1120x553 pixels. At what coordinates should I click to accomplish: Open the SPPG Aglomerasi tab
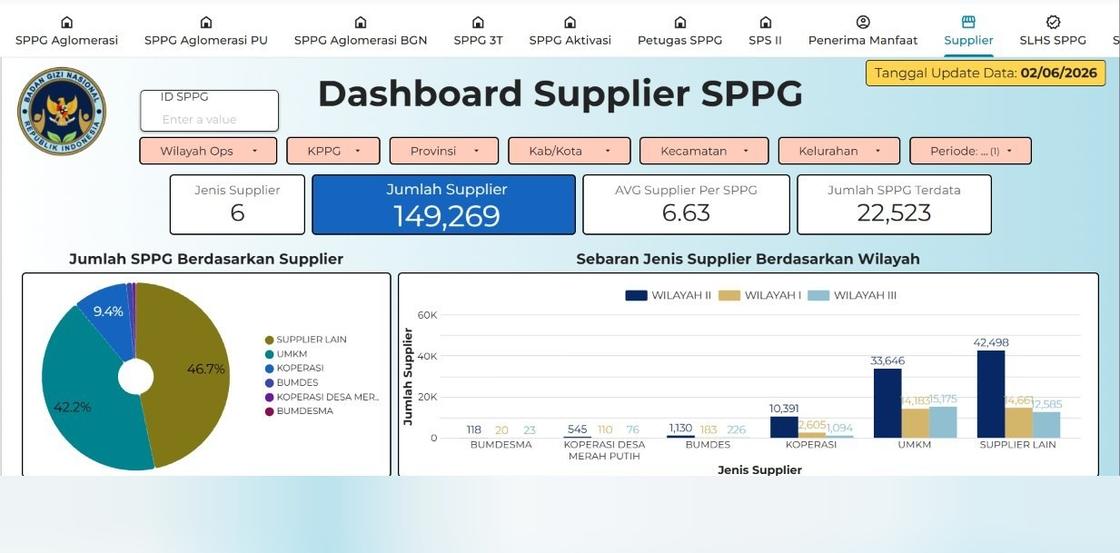click(x=66, y=40)
